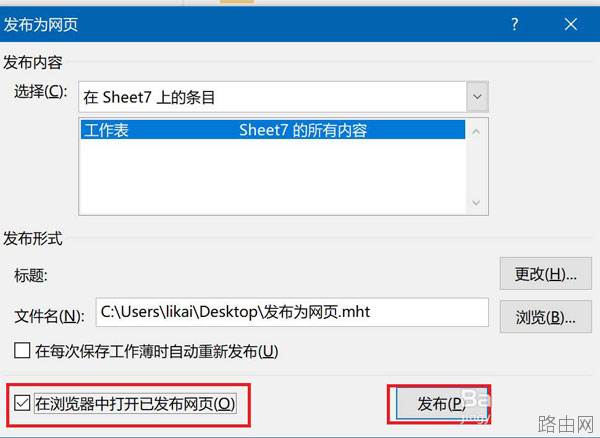Uncheck 在浏览器中打开已发布网页 checkbox

(x=22, y=403)
